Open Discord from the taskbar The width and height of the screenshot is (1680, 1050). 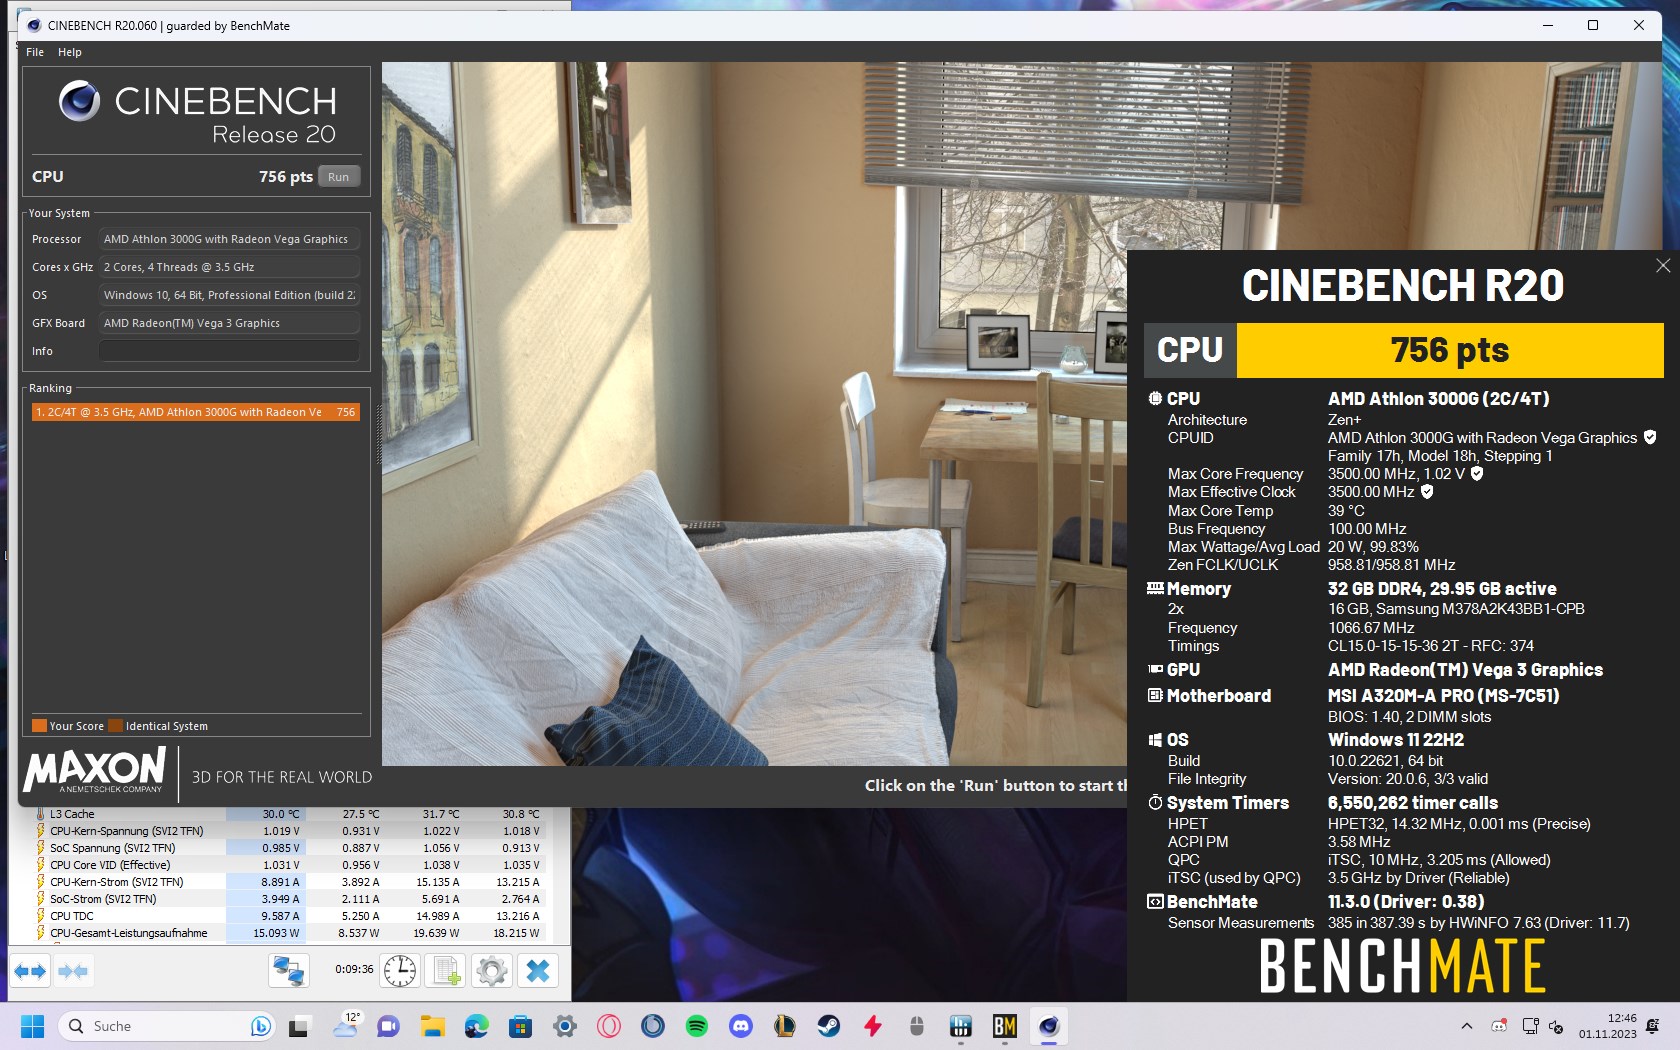741,1026
